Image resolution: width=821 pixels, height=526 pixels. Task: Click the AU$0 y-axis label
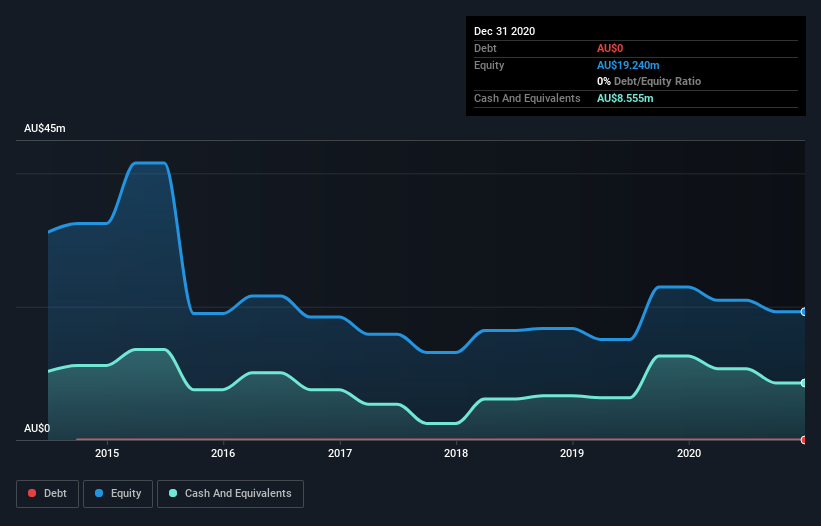pos(37,428)
